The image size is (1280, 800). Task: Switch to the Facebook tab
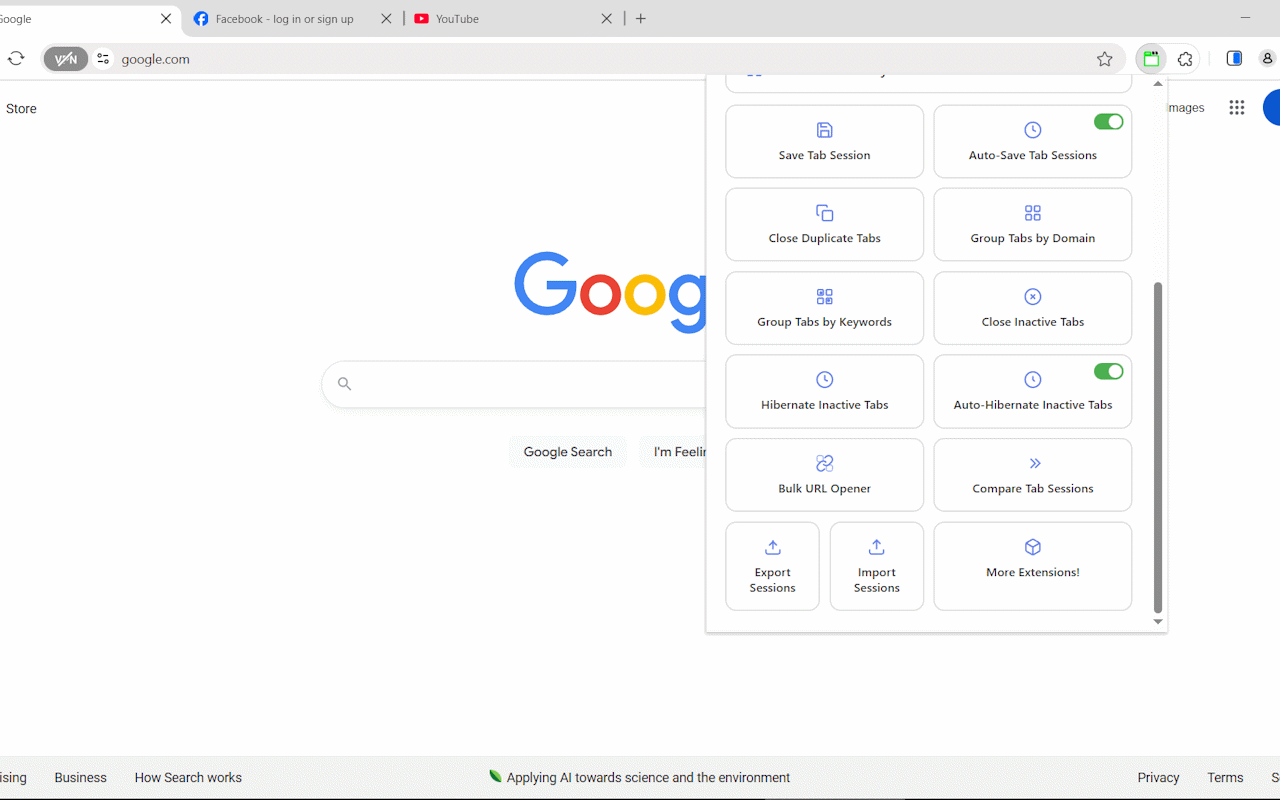click(x=283, y=19)
